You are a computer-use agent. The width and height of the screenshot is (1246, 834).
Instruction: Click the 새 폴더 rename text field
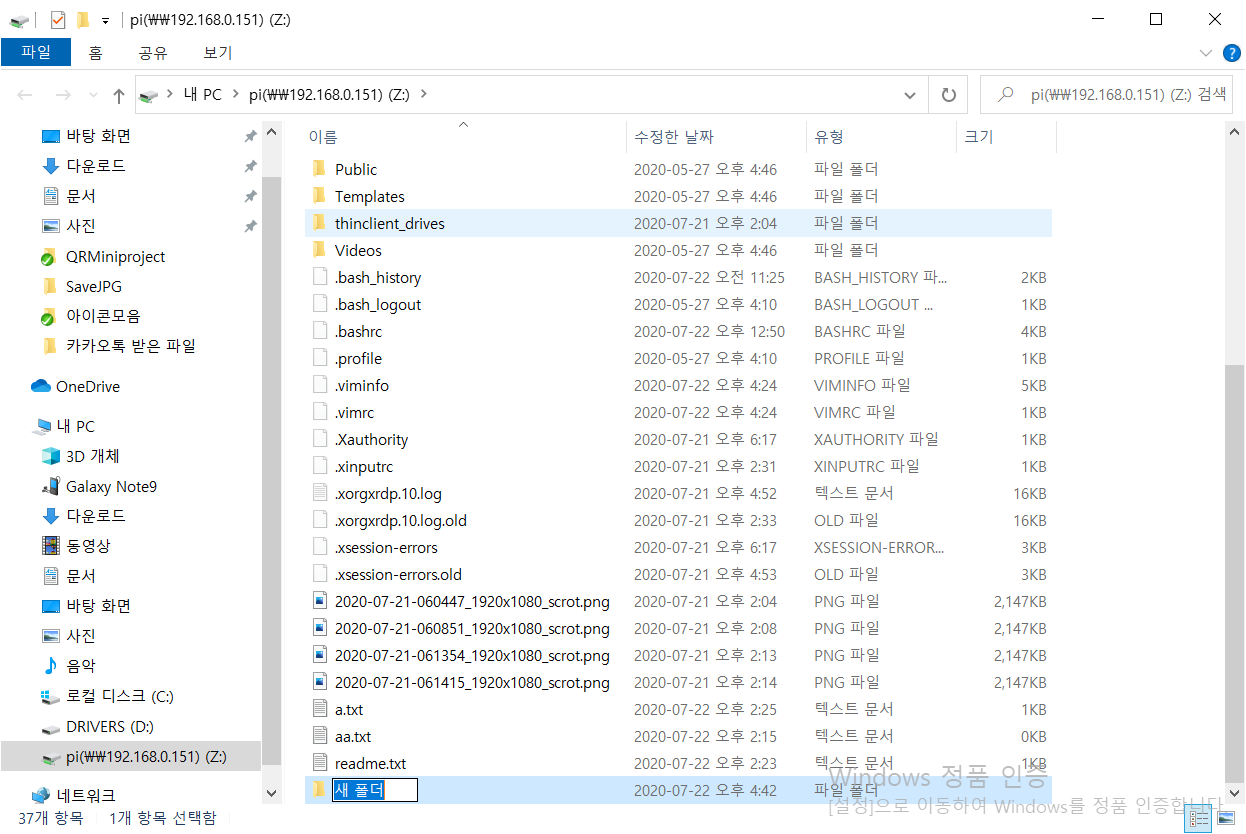tap(374, 790)
